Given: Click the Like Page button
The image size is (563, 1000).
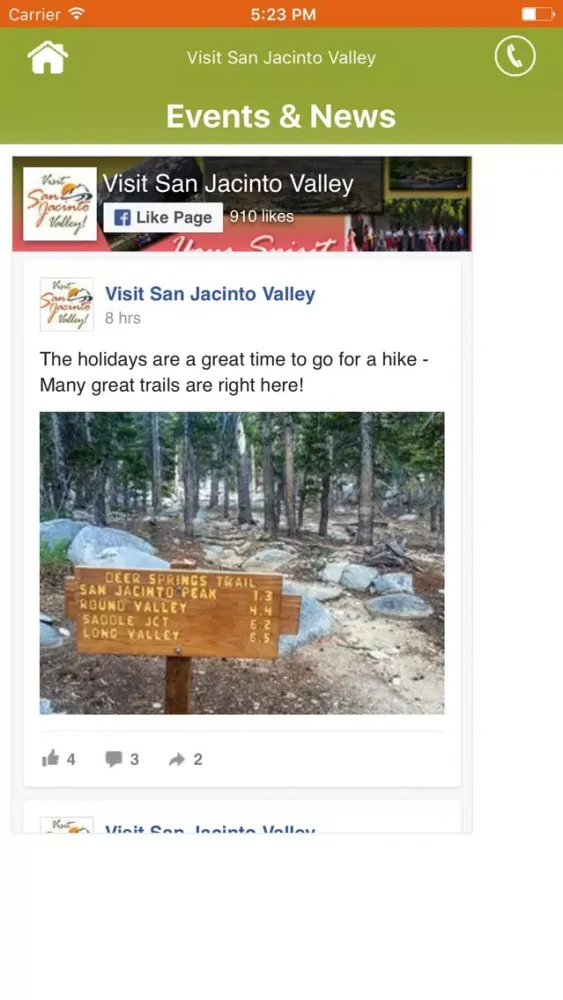Looking at the screenshot, I should click(163, 217).
